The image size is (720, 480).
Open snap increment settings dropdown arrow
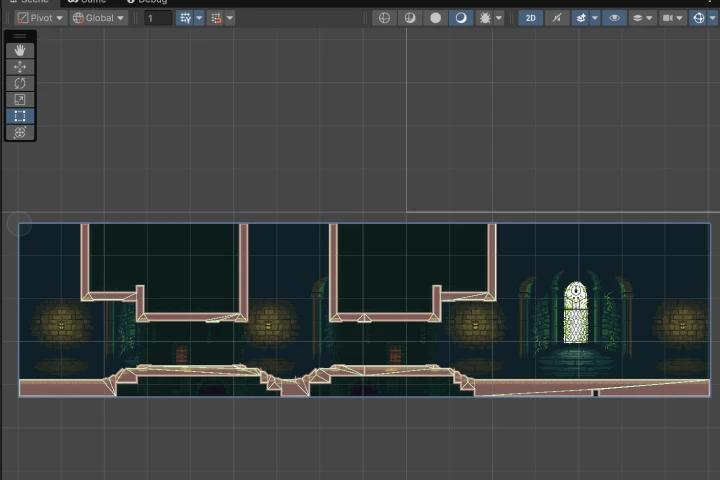pos(230,18)
